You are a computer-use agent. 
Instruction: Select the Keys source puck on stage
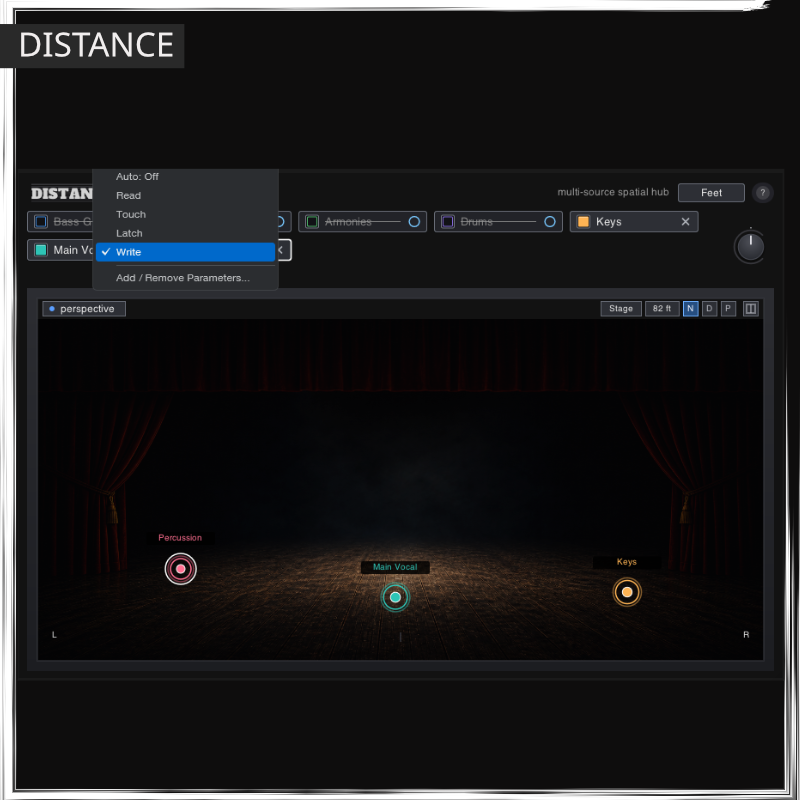[x=627, y=592]
